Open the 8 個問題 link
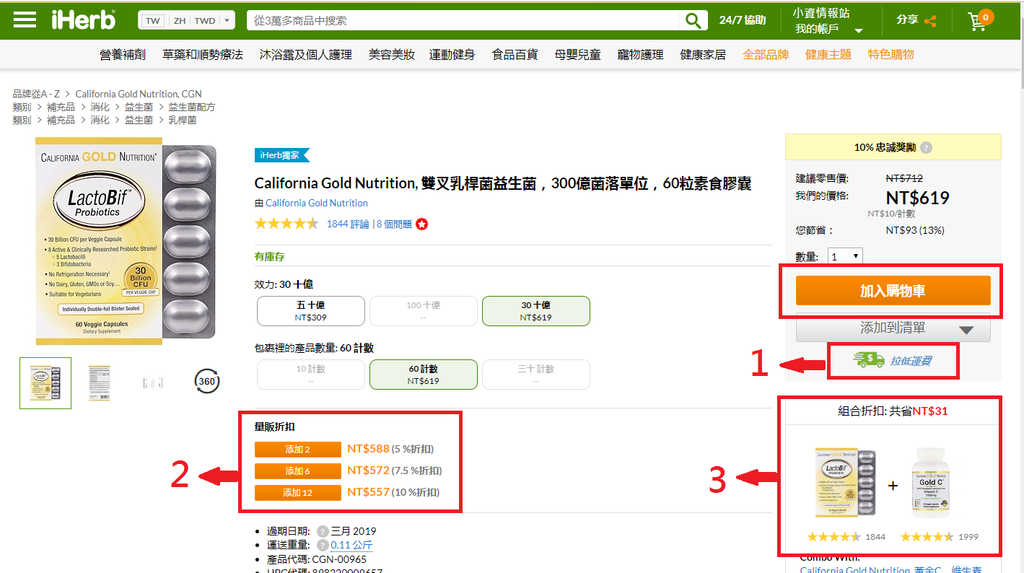Image resolution: width=1024 pixels, height=573 pixels. 394,224
